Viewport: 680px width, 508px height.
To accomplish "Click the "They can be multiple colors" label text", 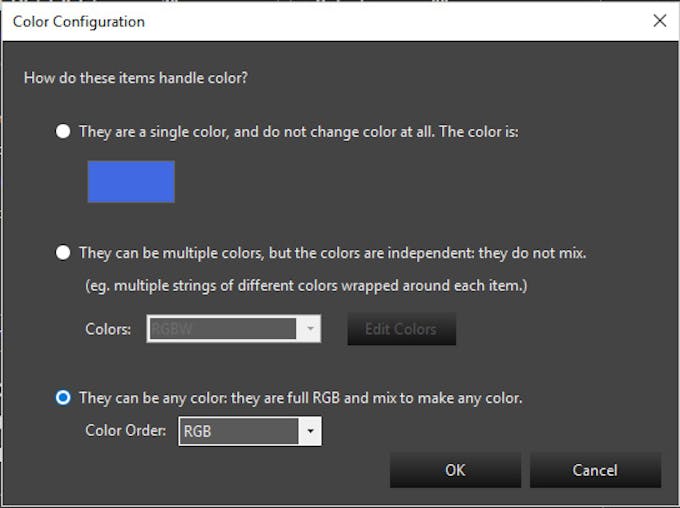I will (332, 253).
